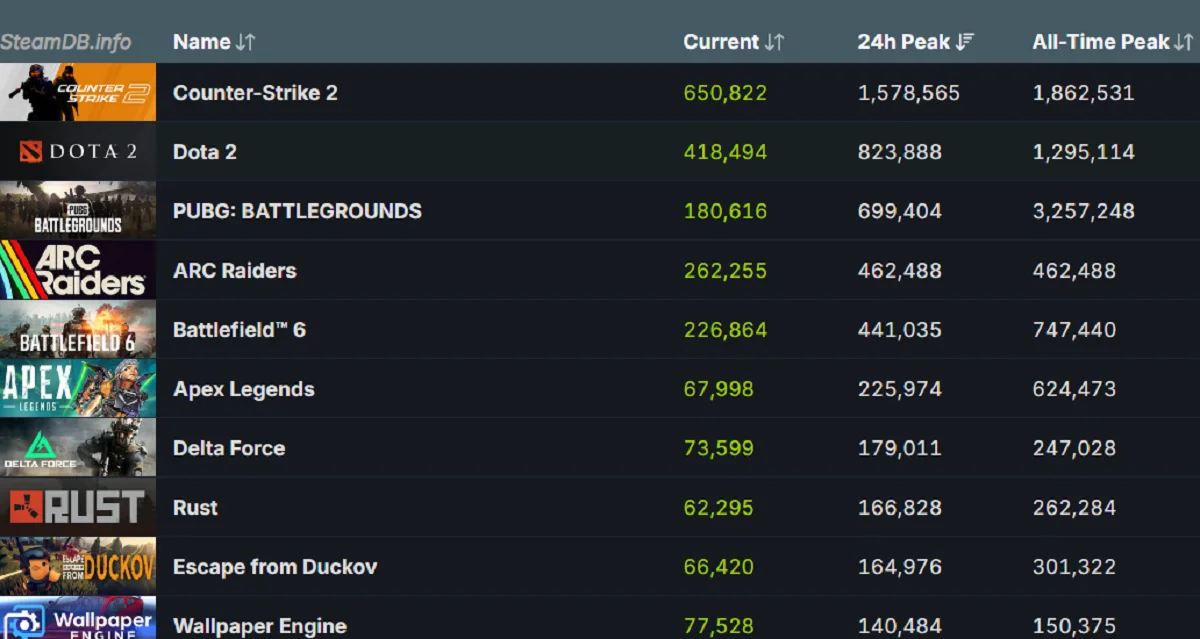1200x639 pixels.
Task: Go to the Dota 2 title link
Action: pos(205,152)
